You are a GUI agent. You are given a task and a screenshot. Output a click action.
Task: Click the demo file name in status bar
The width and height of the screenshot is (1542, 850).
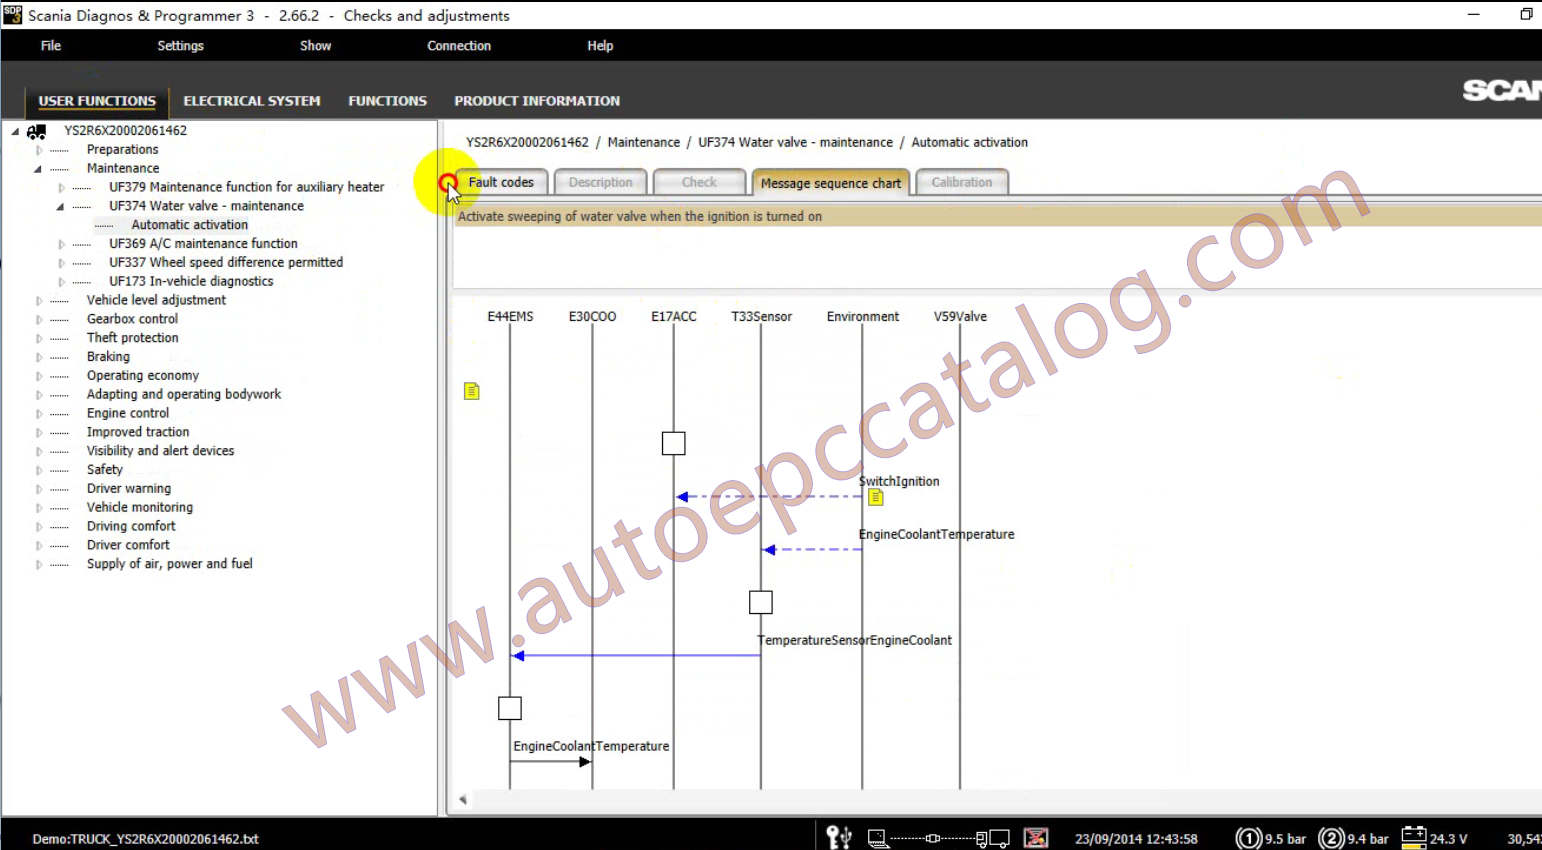coord(145,839)
